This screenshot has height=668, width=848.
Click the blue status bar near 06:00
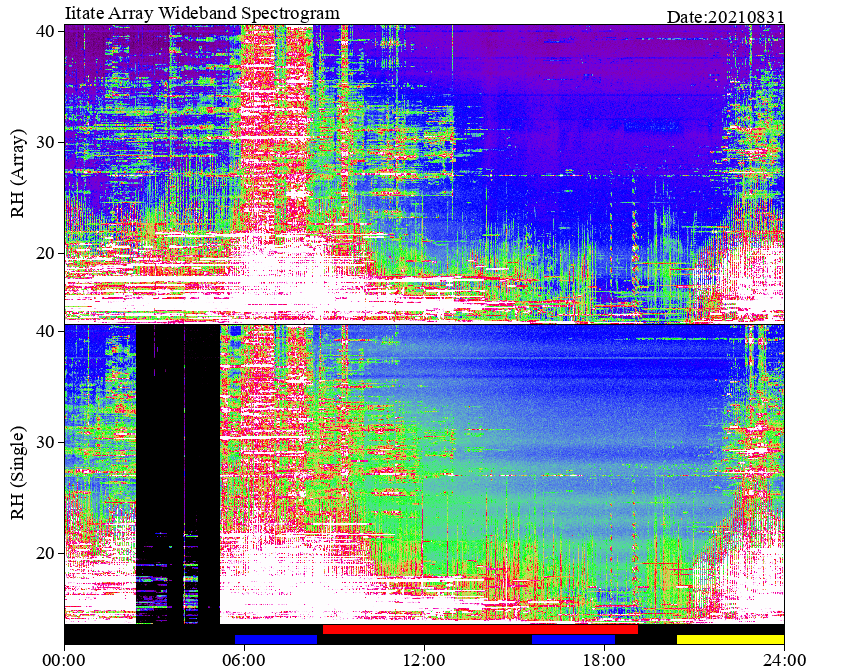(x=276, y=639)
